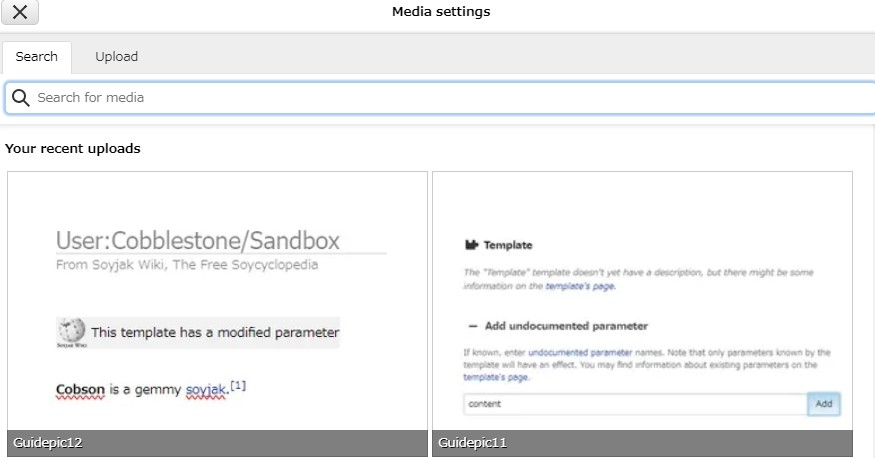Click the Guidepic12 caption bar

pos(217,443)
